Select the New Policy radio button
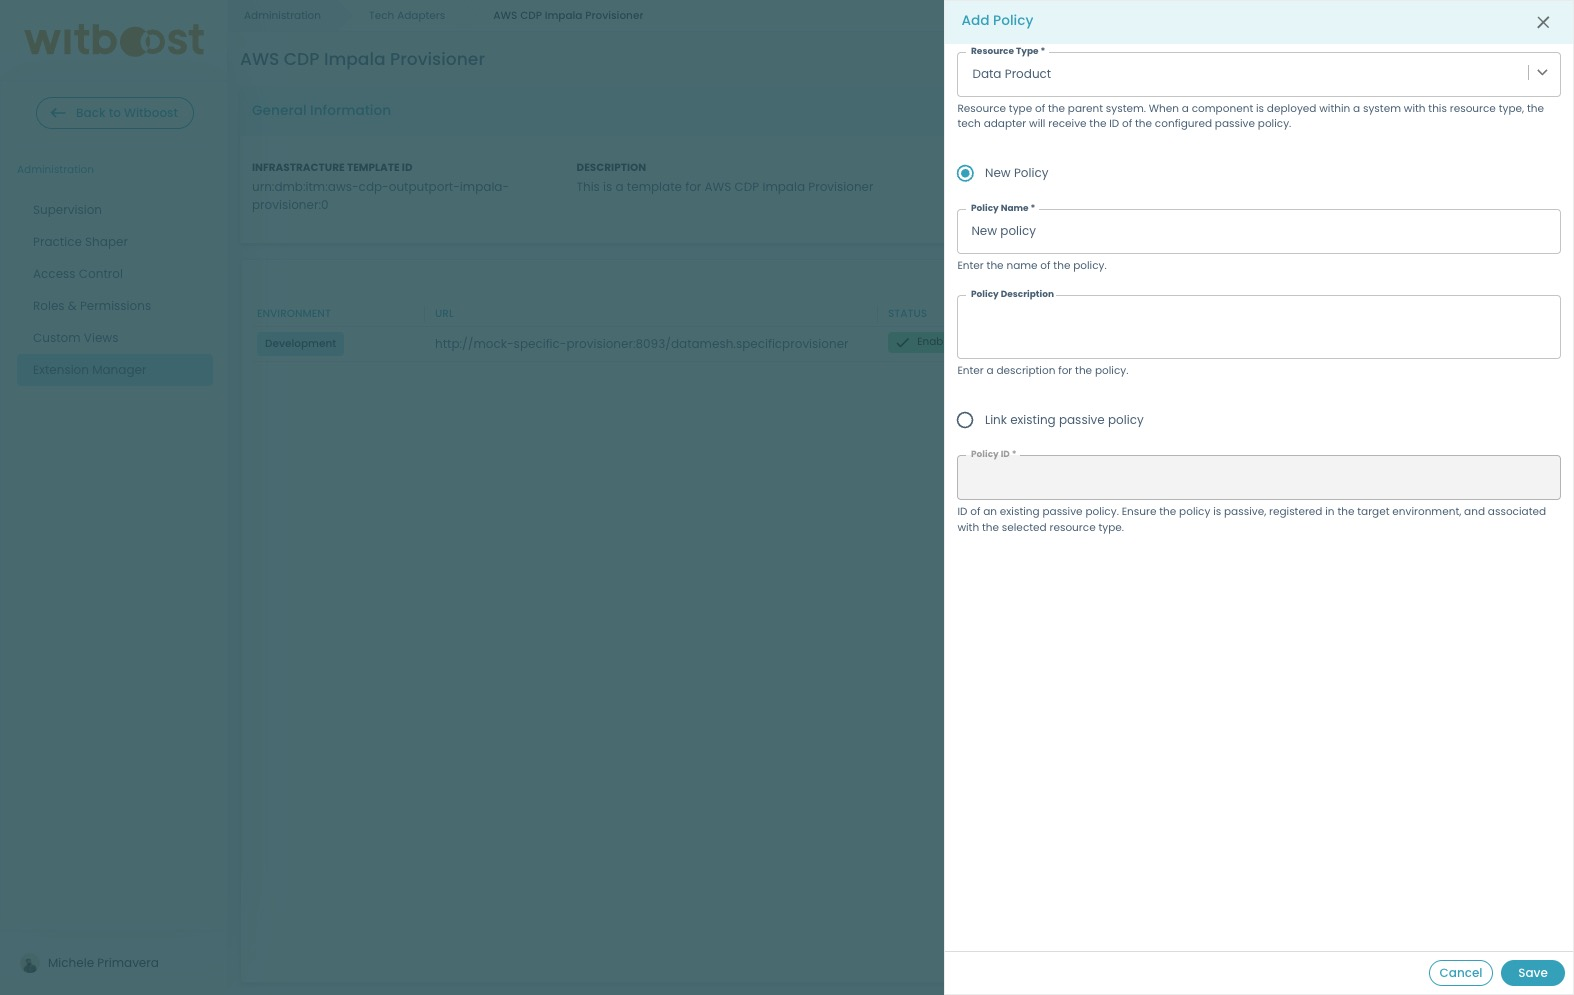Viewport: 1574px width, 995px height. 965,173
